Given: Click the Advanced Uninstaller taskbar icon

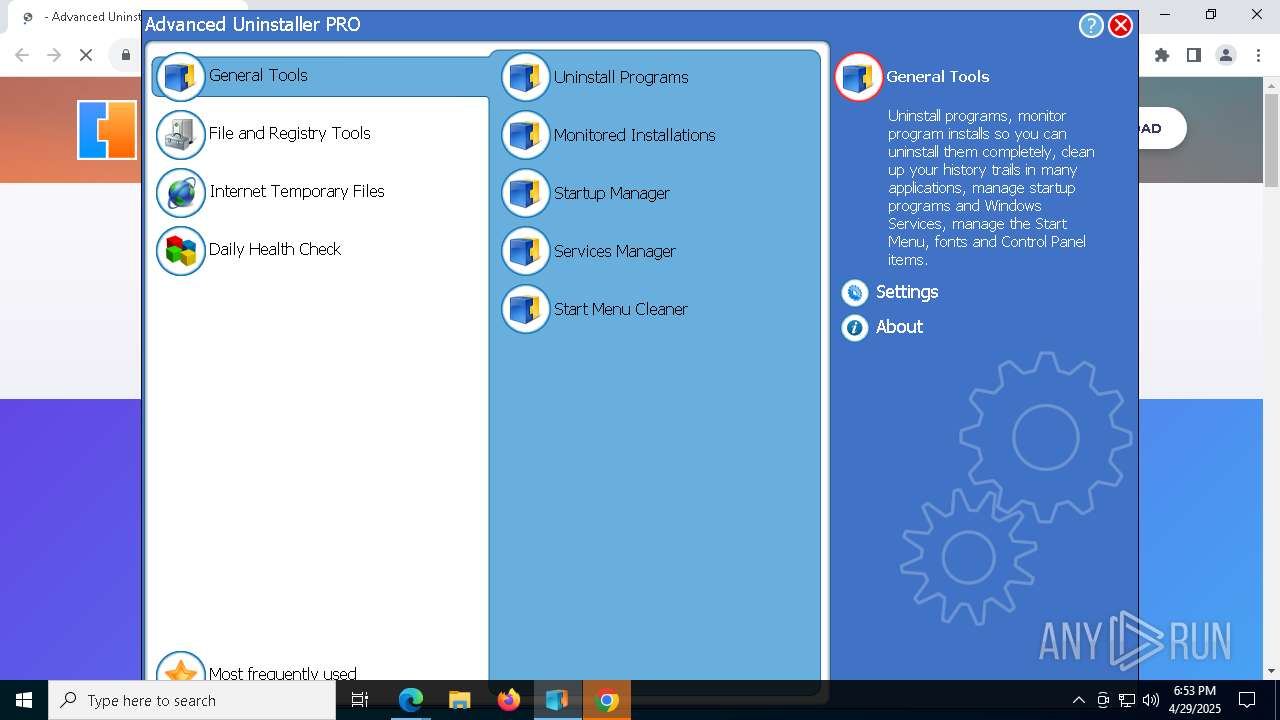Looking at the screenshot, I should click(x=557, y=700).
